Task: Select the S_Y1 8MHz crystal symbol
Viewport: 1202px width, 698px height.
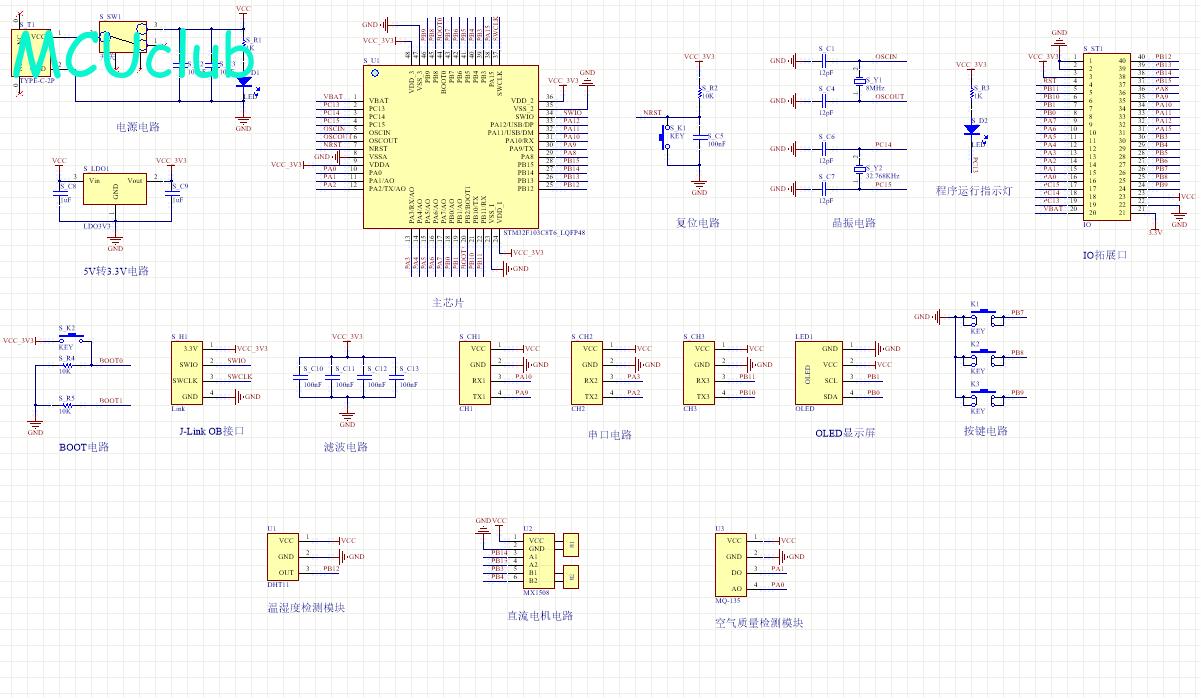Action: pyautogui.click(x=858, y=82)
